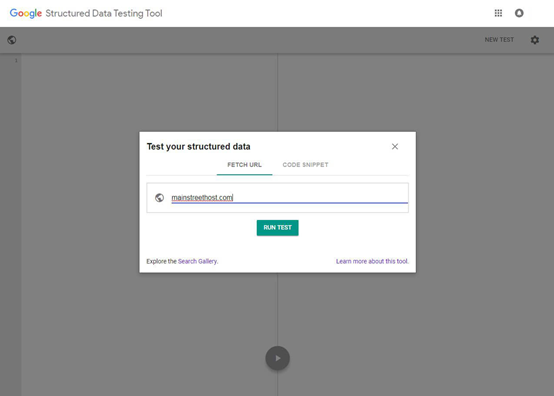Focus the URL input containing mainstreethost.com

(x=289, y=197)
